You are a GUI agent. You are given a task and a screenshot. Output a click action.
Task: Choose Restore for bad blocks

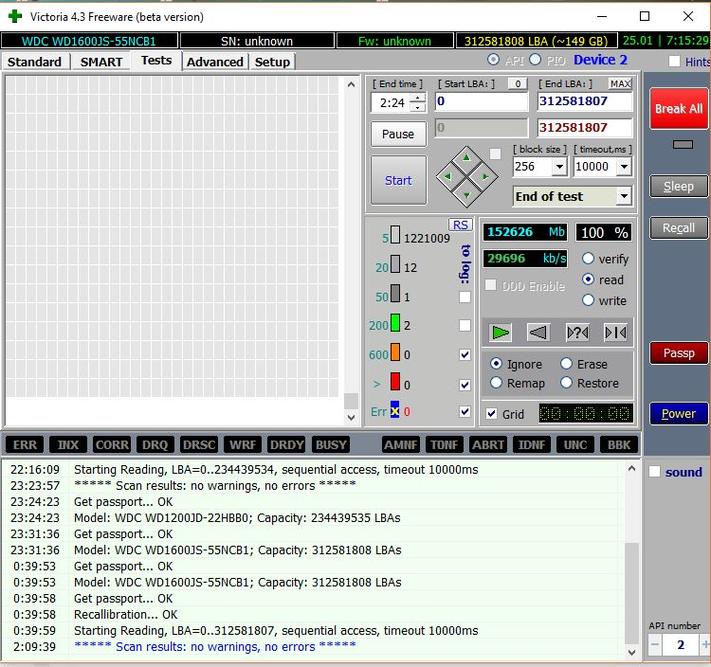[566, 383]
